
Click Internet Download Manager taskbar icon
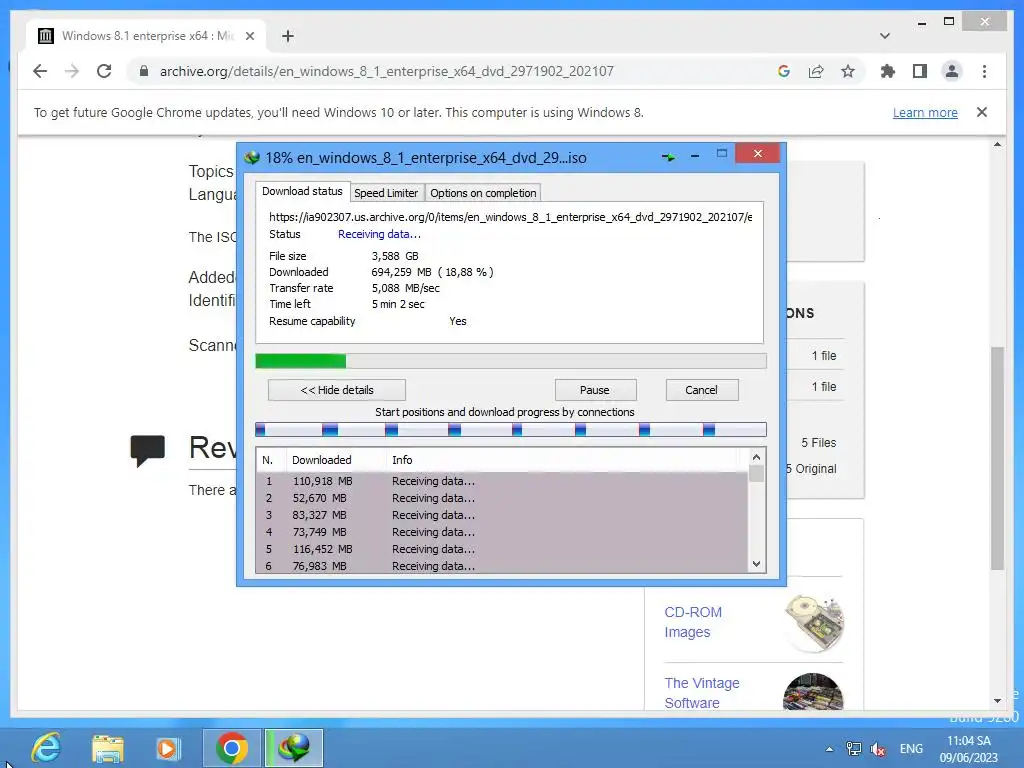pos(294,748)
